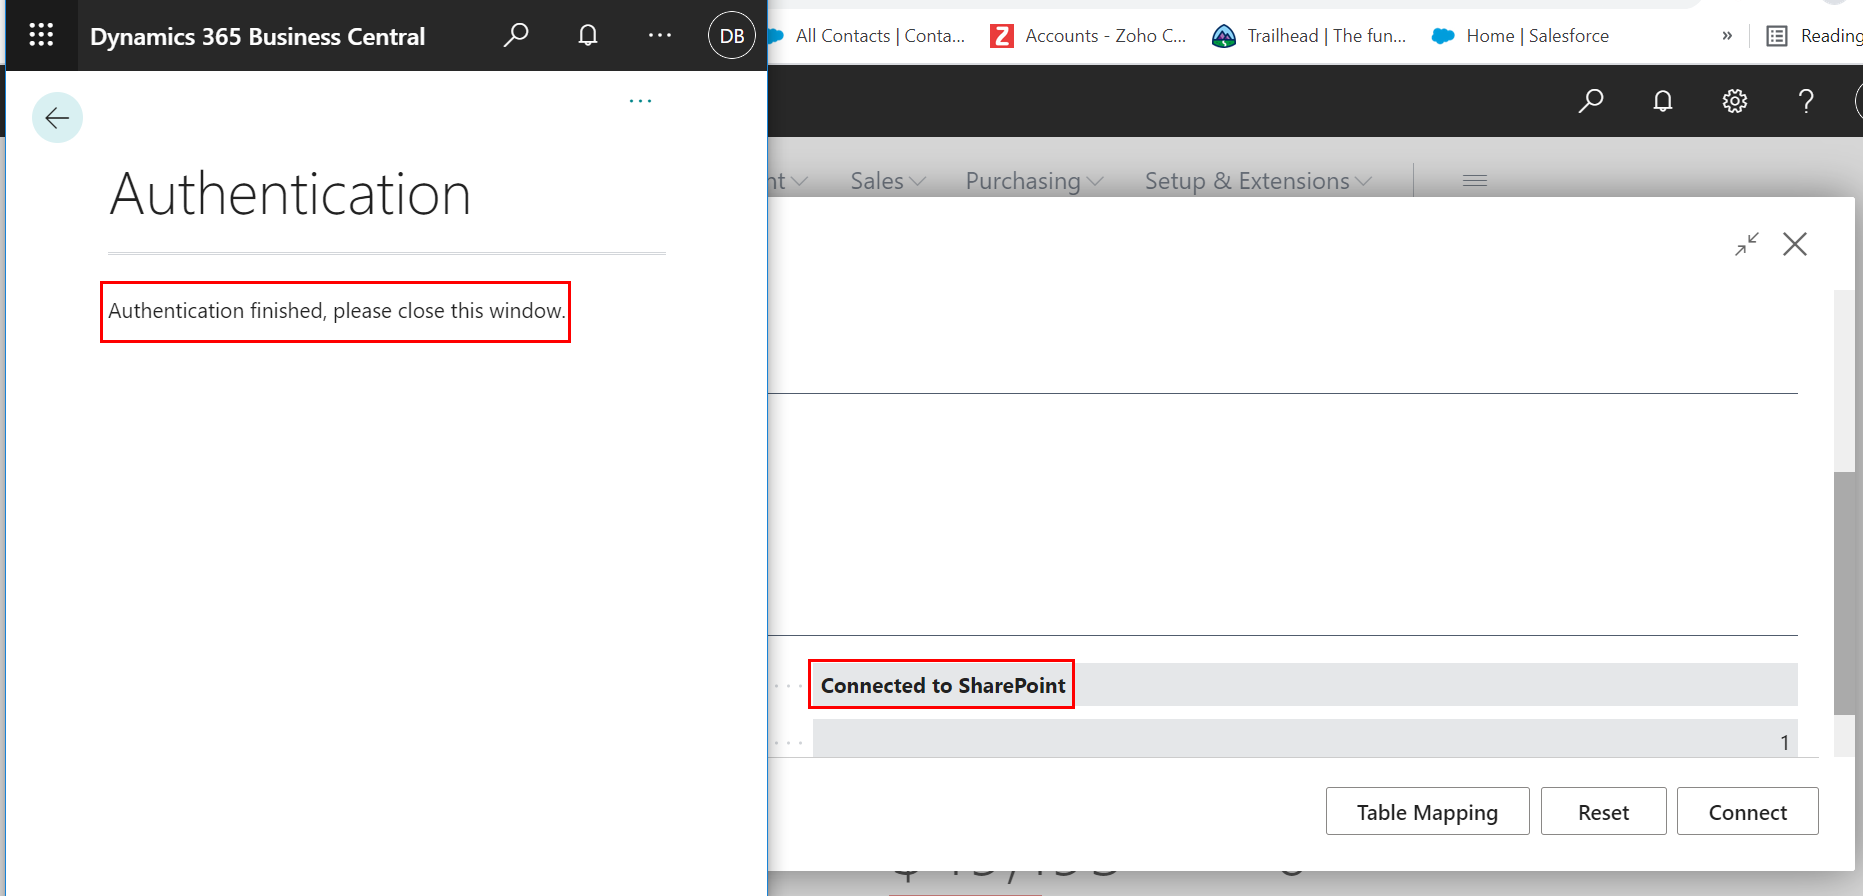Collapse the dialog with shrink arrows icon
Image resolution: width=1863 pixels, height=896 pixels.
(x=1747, y=244)
